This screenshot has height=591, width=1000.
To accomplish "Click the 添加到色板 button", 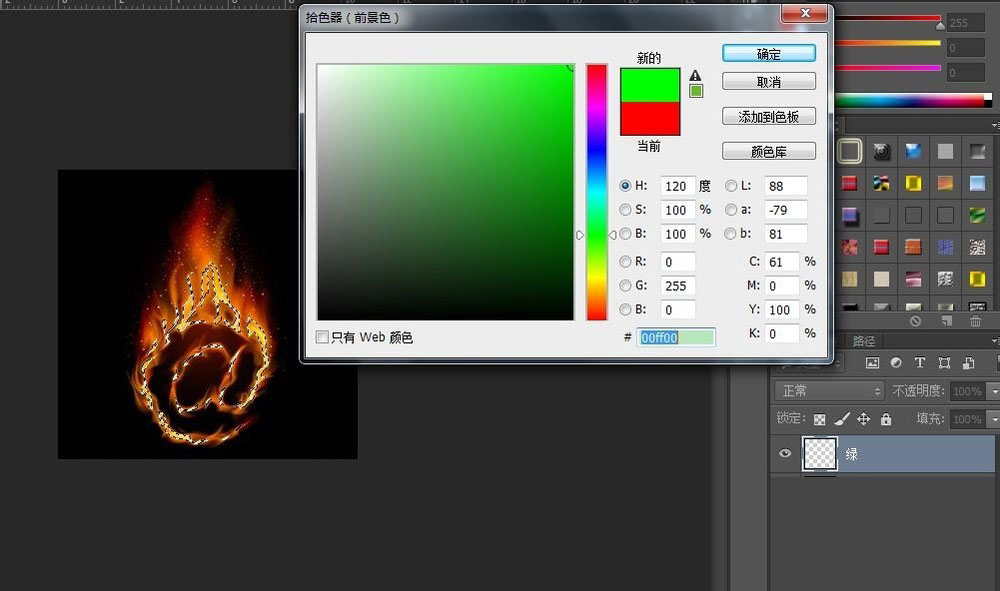I will [768, 117].
